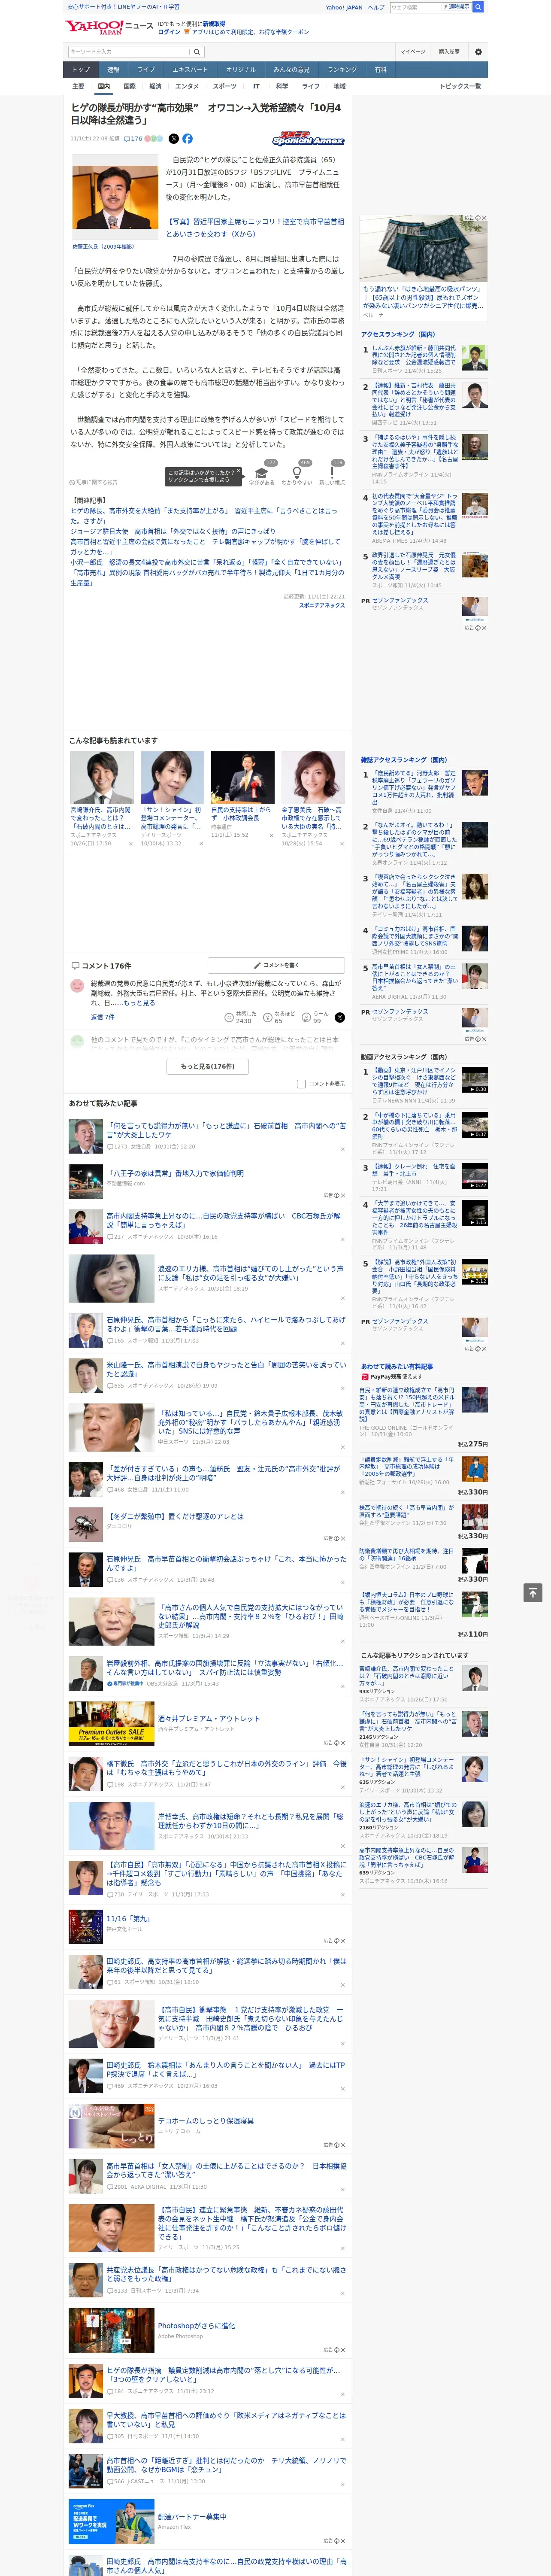Open related article about ジョージア駐日大使
551x2576 pixels.
tap(173, 532)
